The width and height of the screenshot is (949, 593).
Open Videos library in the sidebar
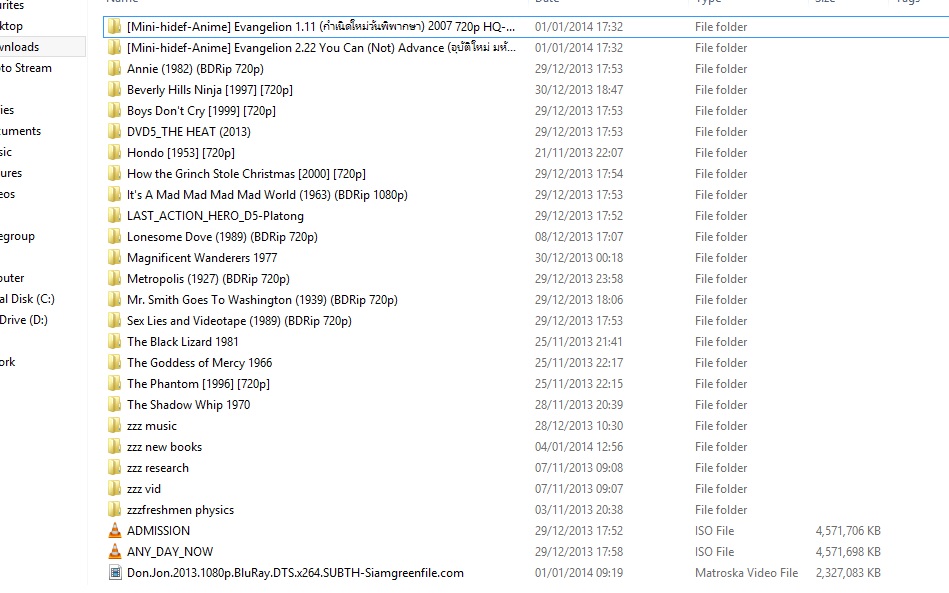(x=7, y=194)
